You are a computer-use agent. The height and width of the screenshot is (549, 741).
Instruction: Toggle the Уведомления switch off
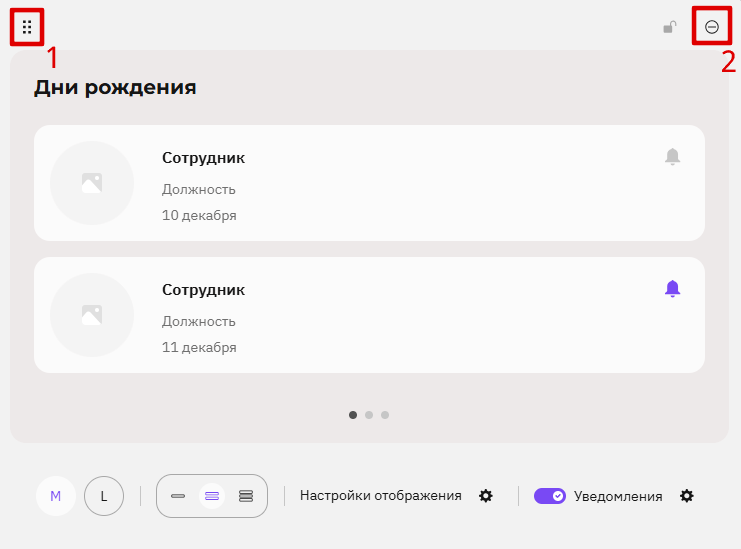tap(550, 496)
